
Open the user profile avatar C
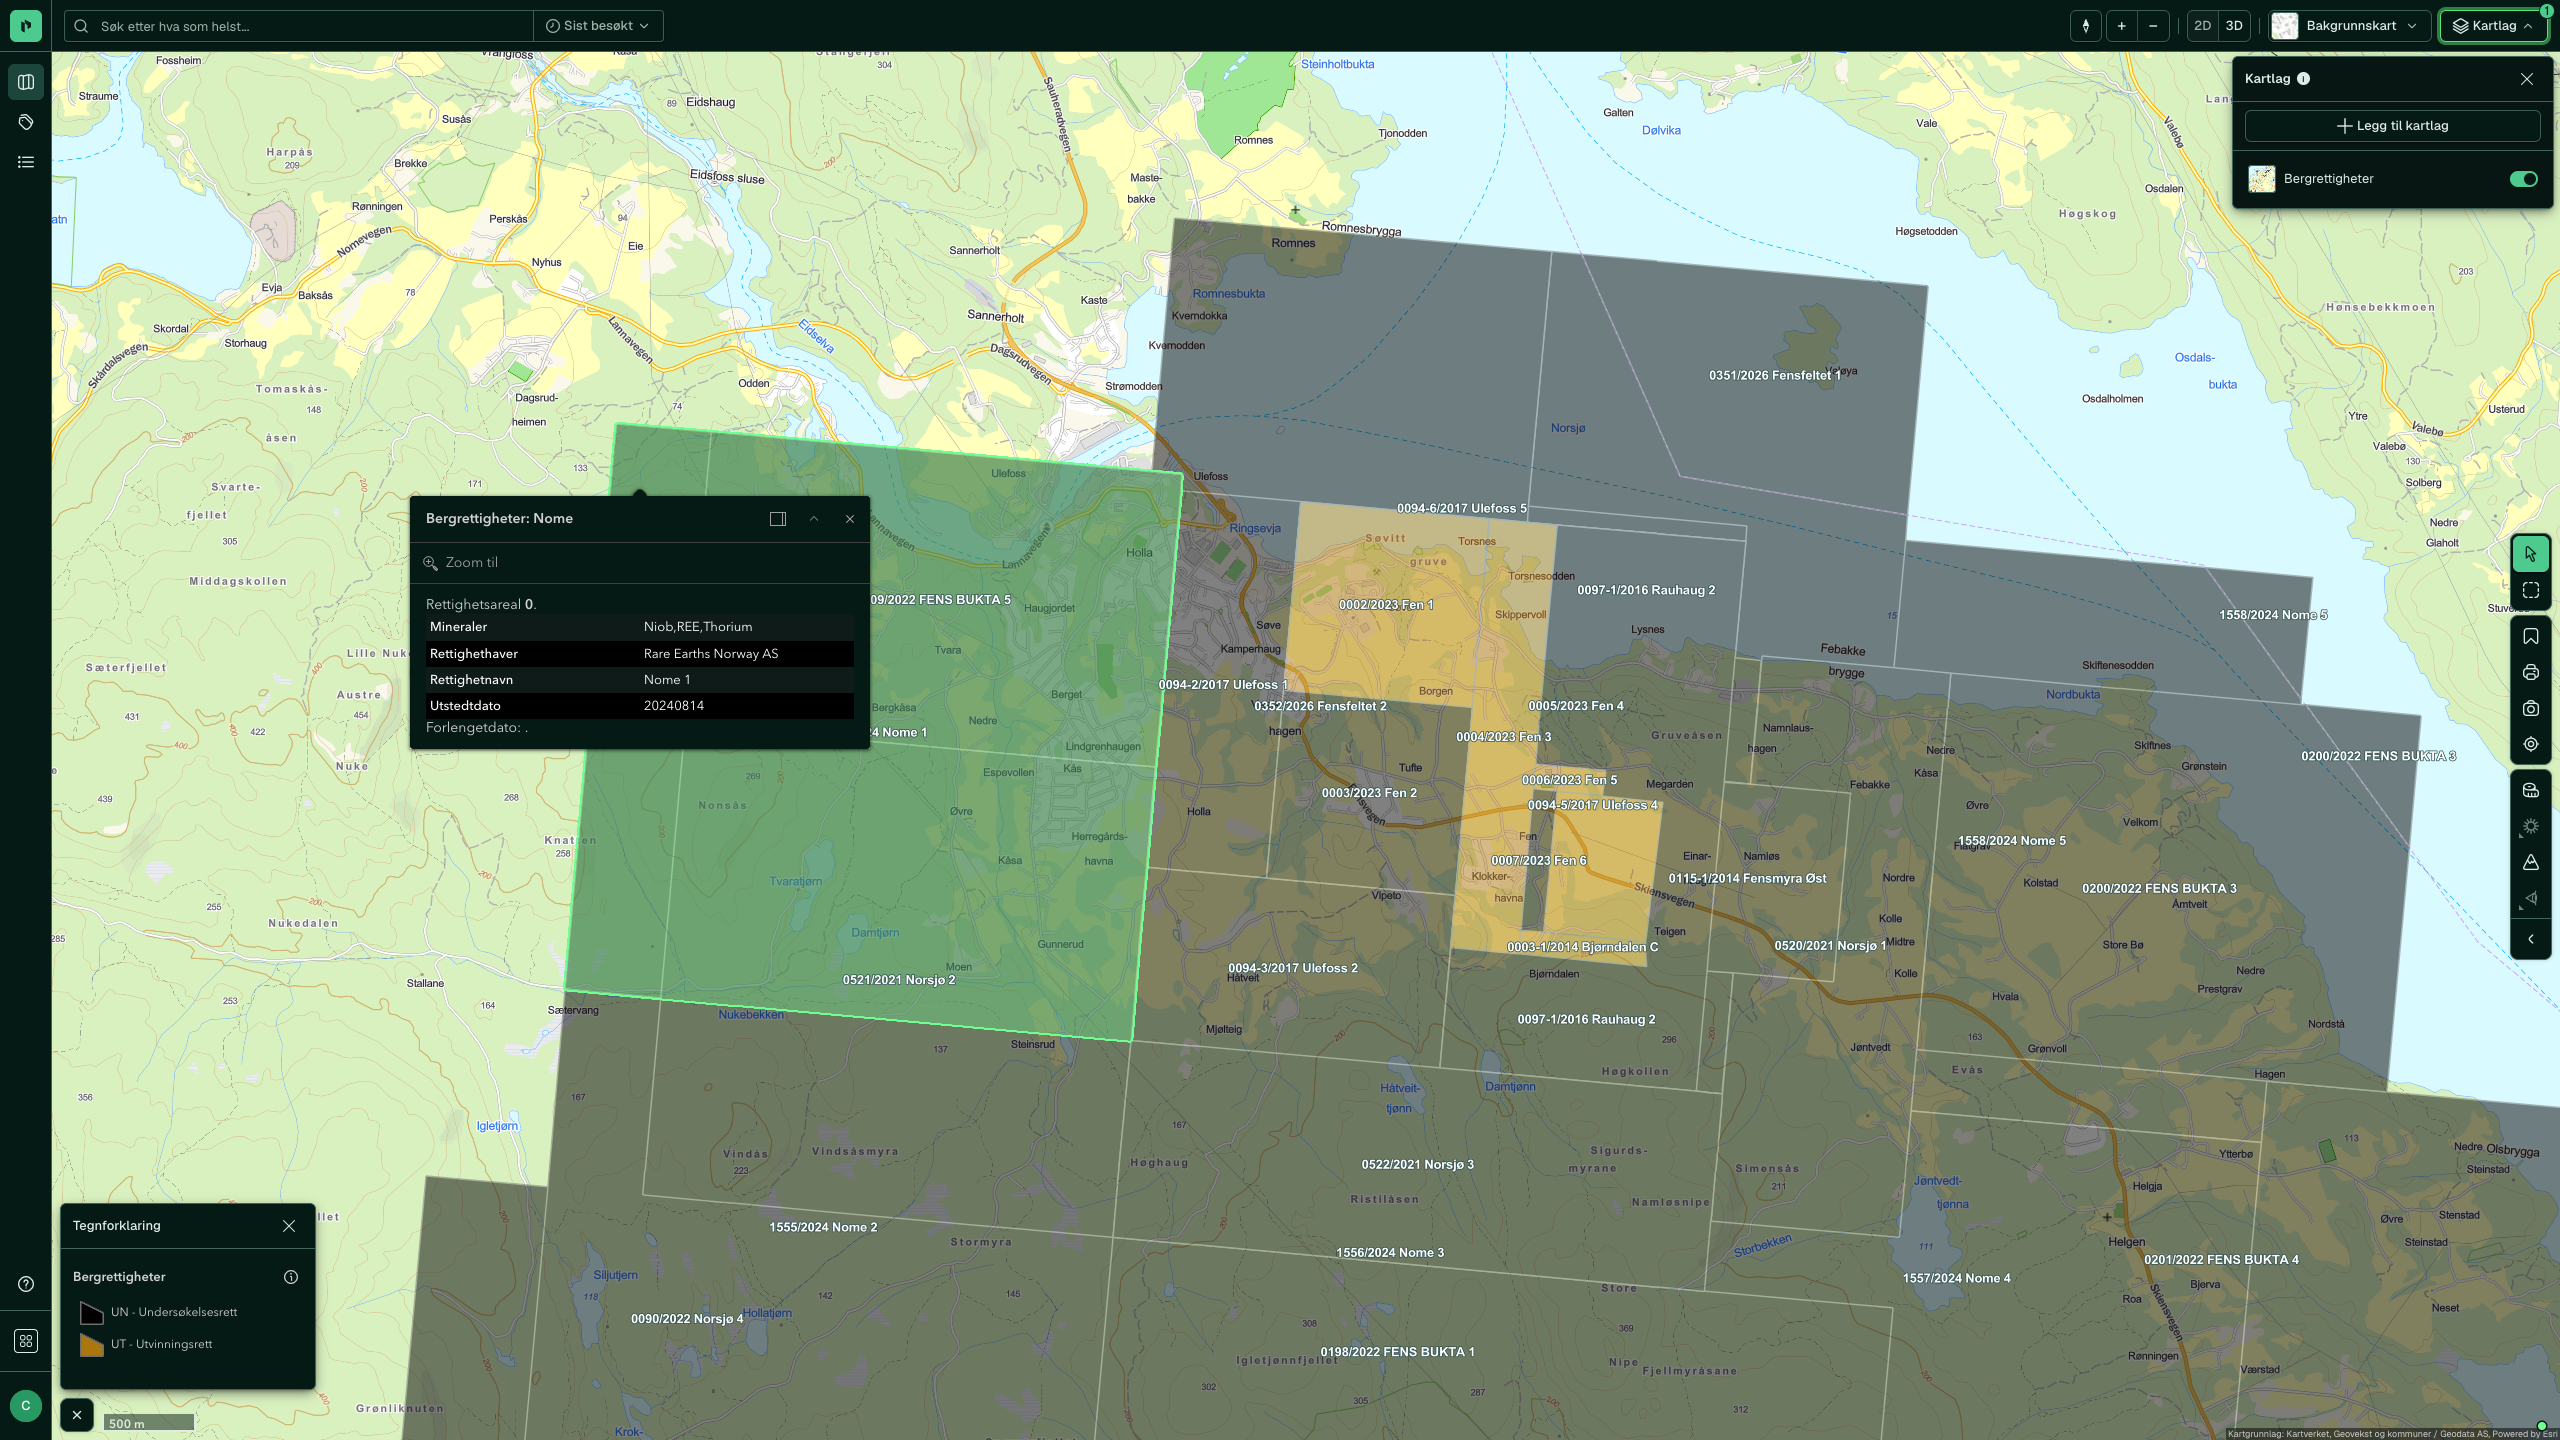pos(26,1405)
